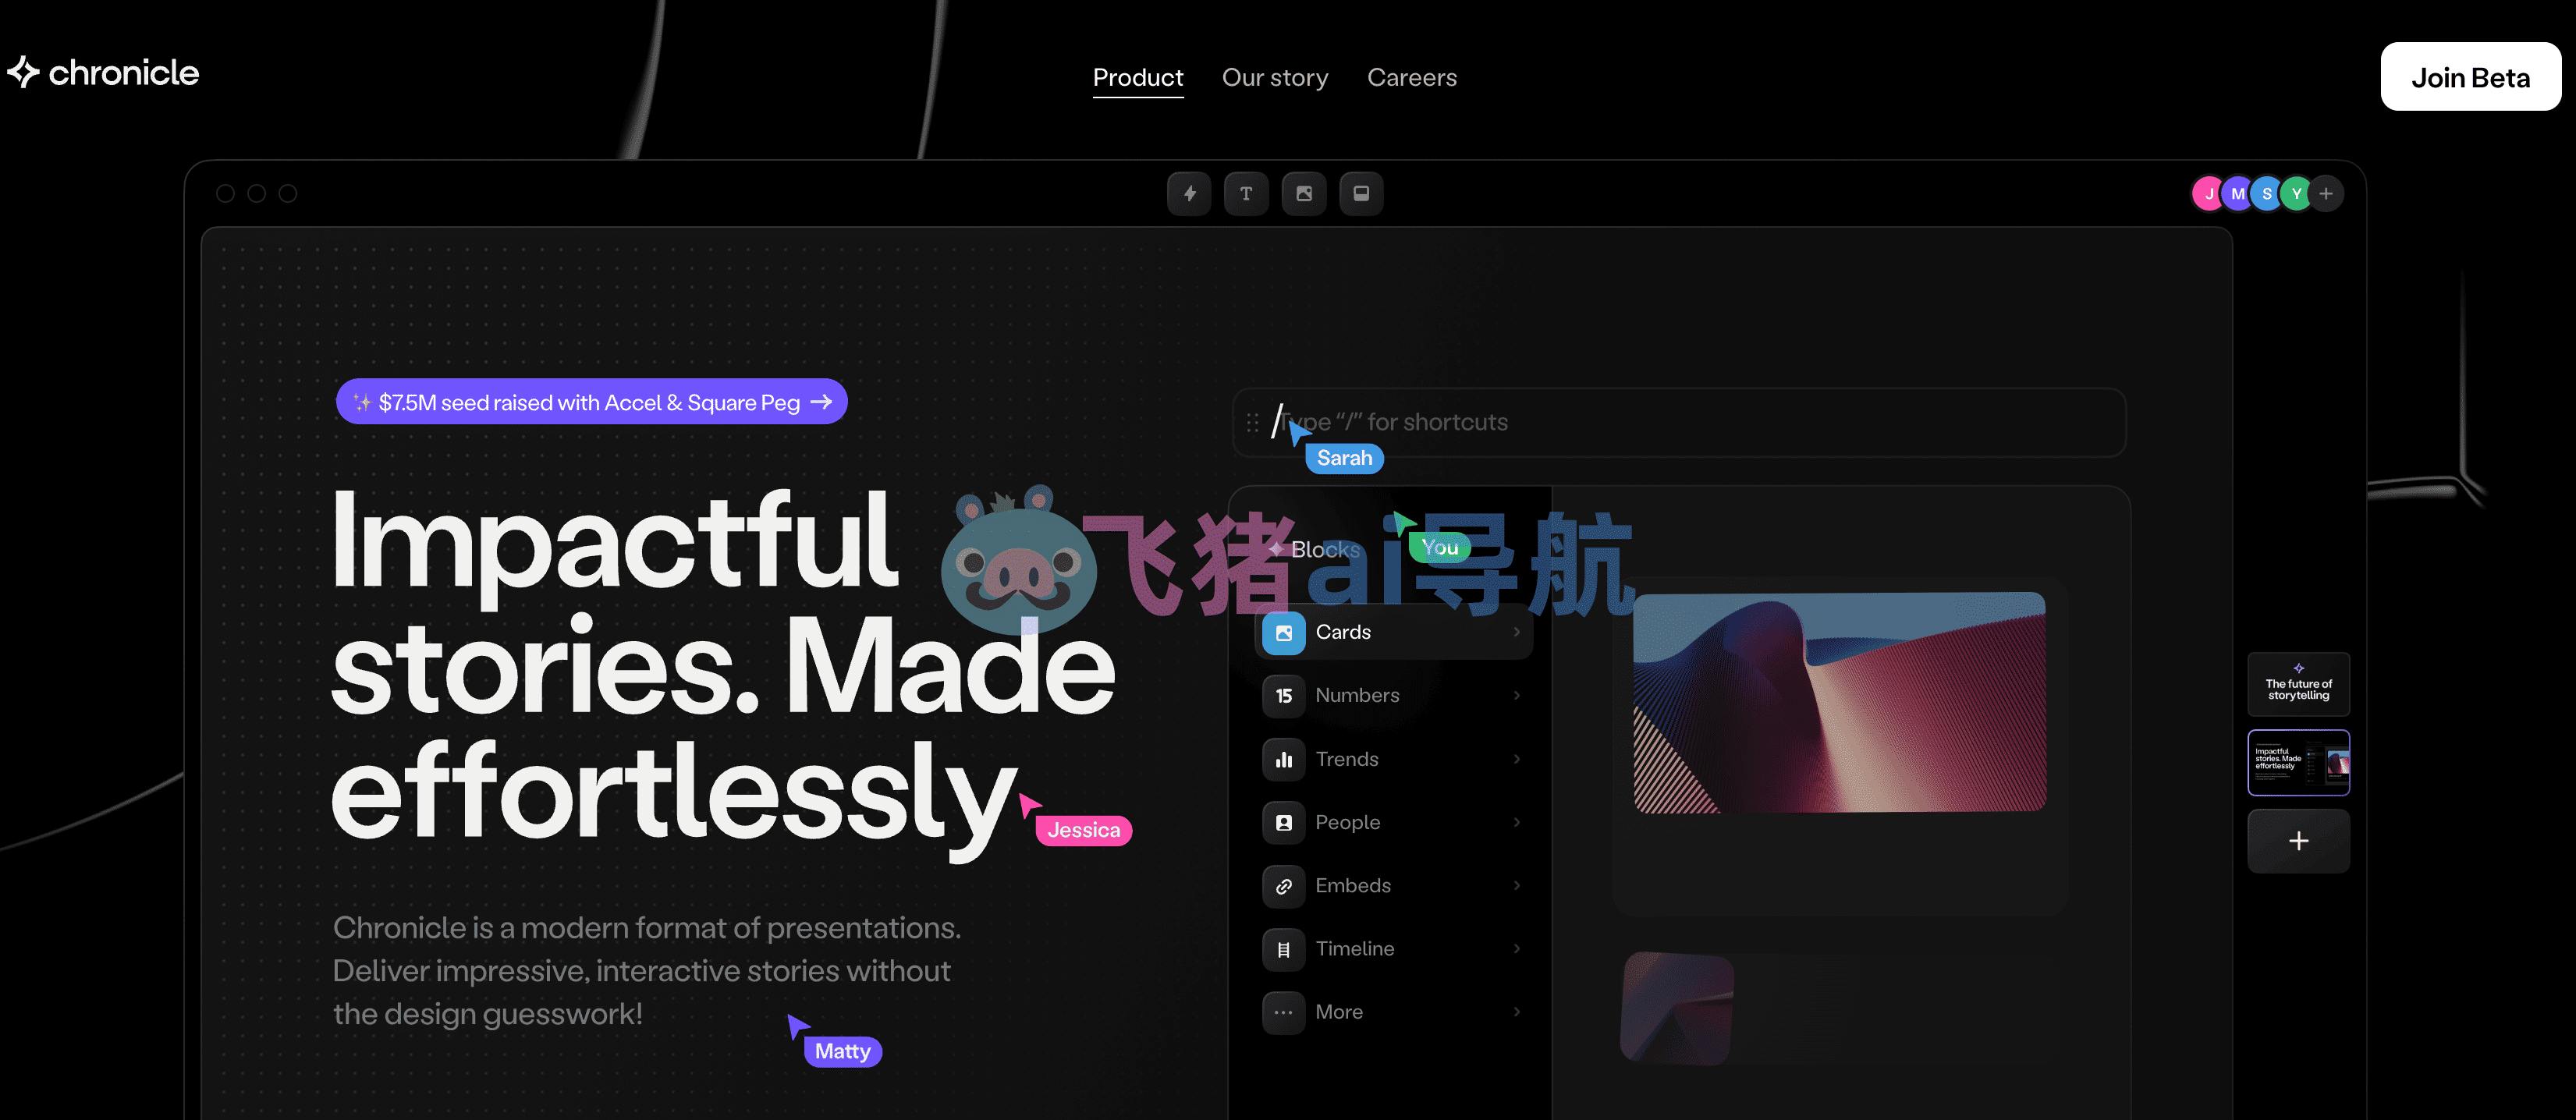Click the S user avatar
2576x1120 pixels.
(2266, 194)
